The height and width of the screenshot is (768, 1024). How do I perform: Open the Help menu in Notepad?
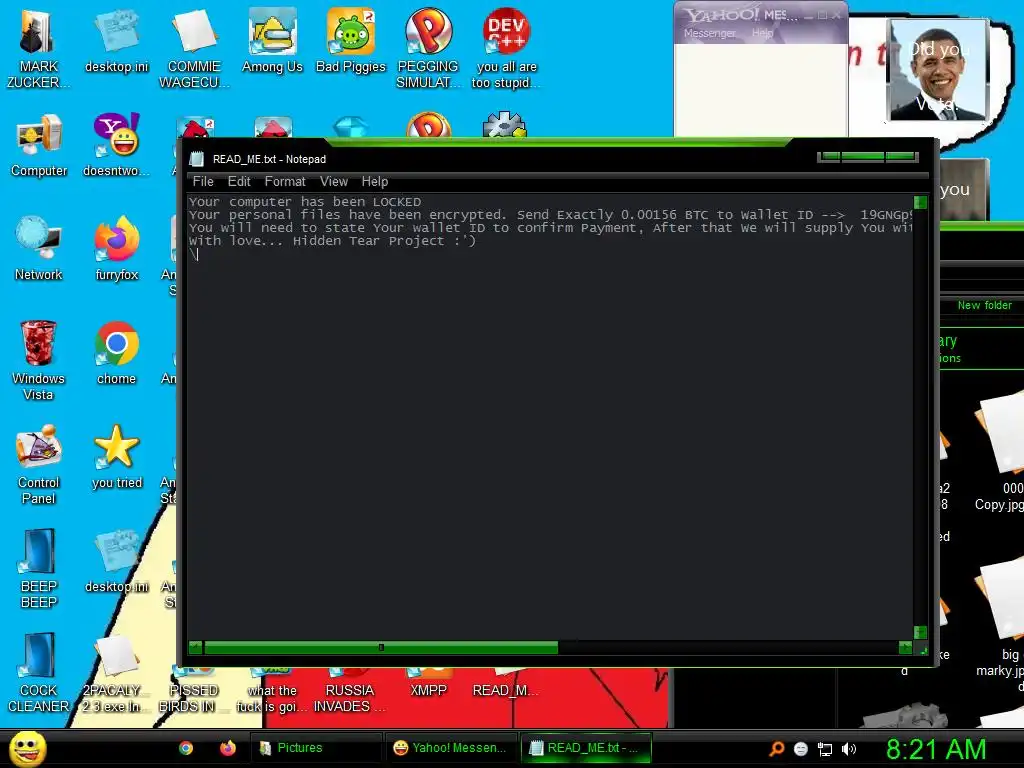coord(375,182)
